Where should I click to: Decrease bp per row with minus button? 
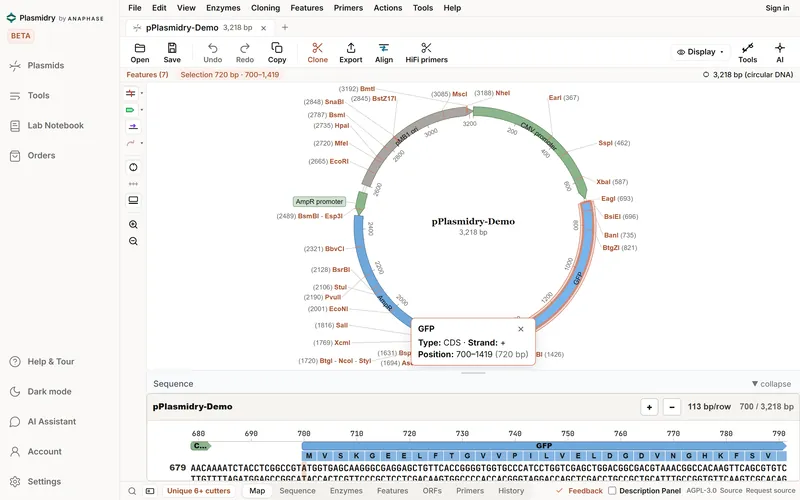point(672,407)
